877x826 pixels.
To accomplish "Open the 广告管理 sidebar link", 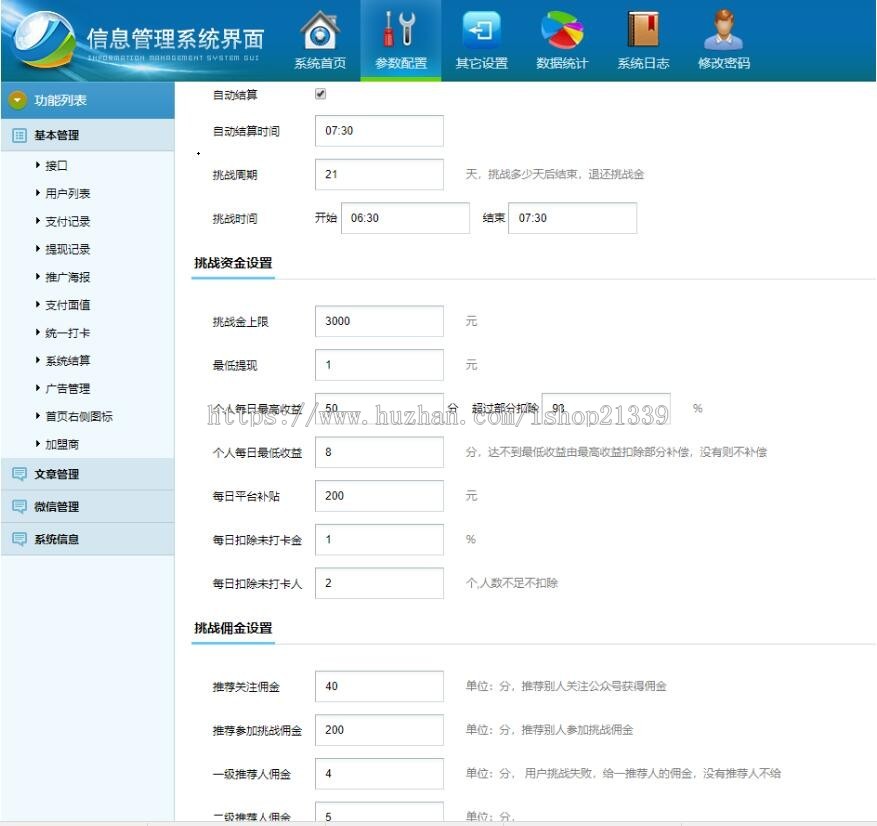I will tap(68, 389).
